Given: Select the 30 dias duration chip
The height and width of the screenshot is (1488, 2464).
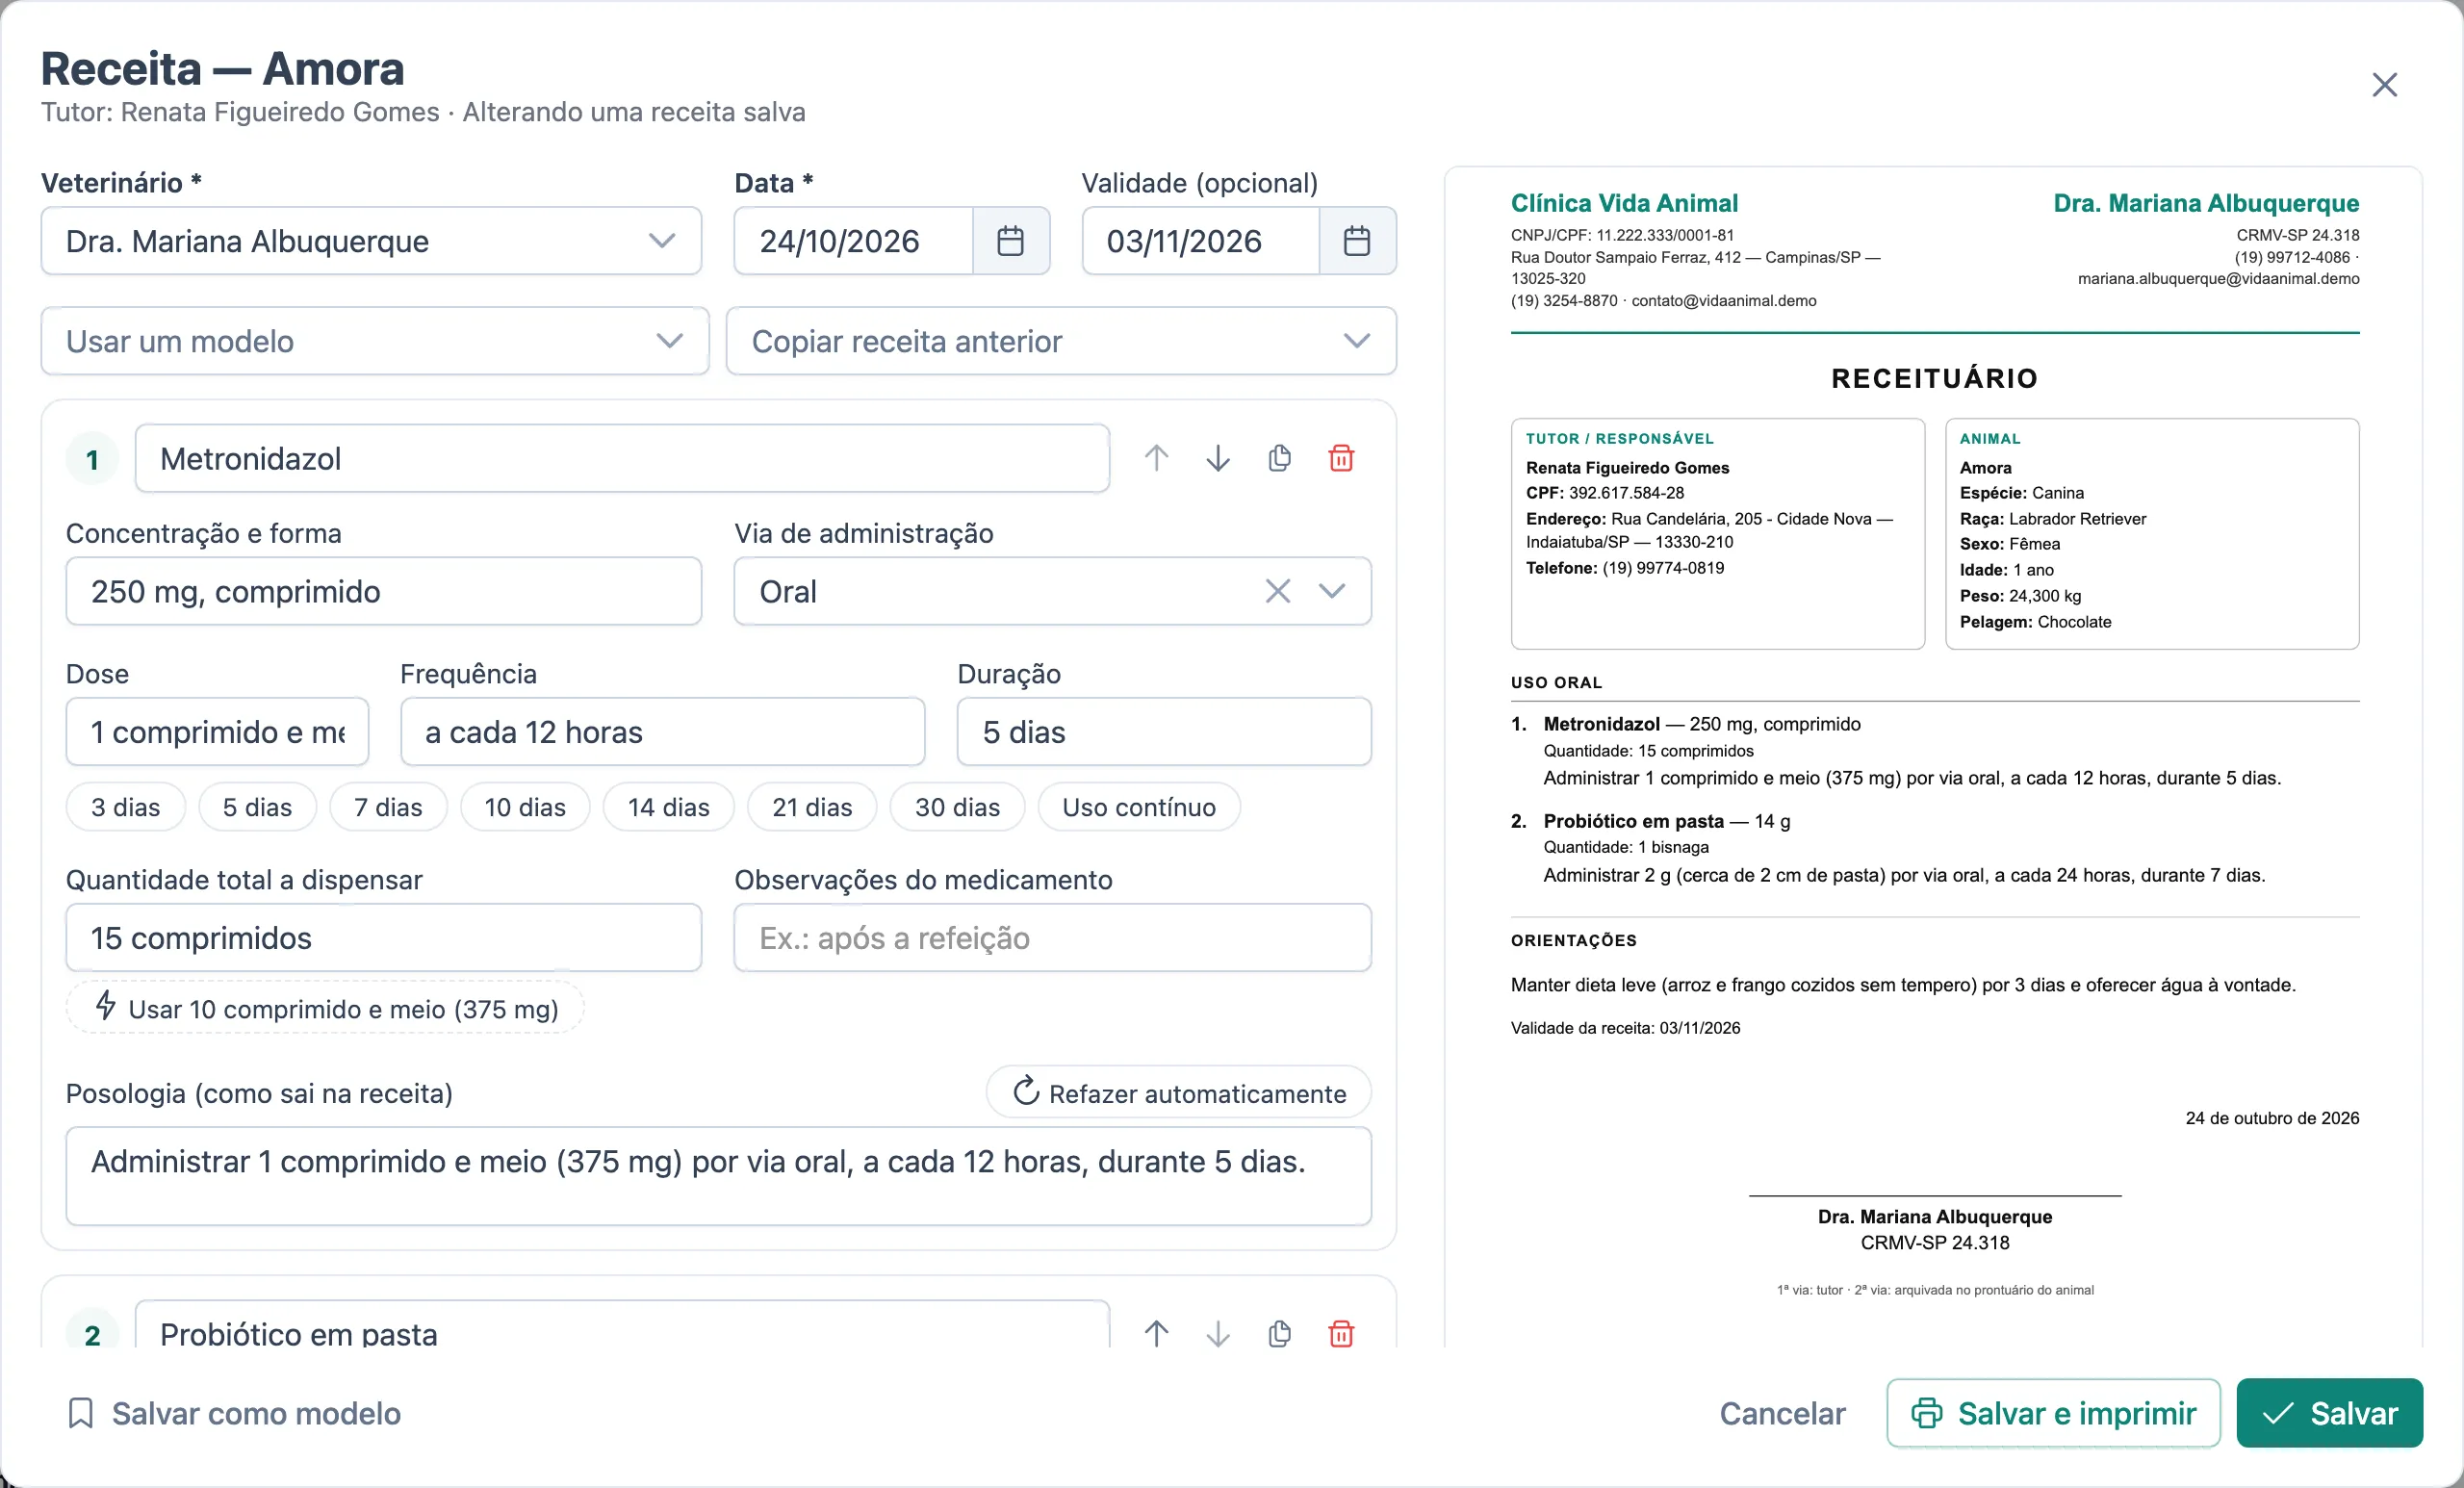Looking at the screenshot, I should pos(957,807).
